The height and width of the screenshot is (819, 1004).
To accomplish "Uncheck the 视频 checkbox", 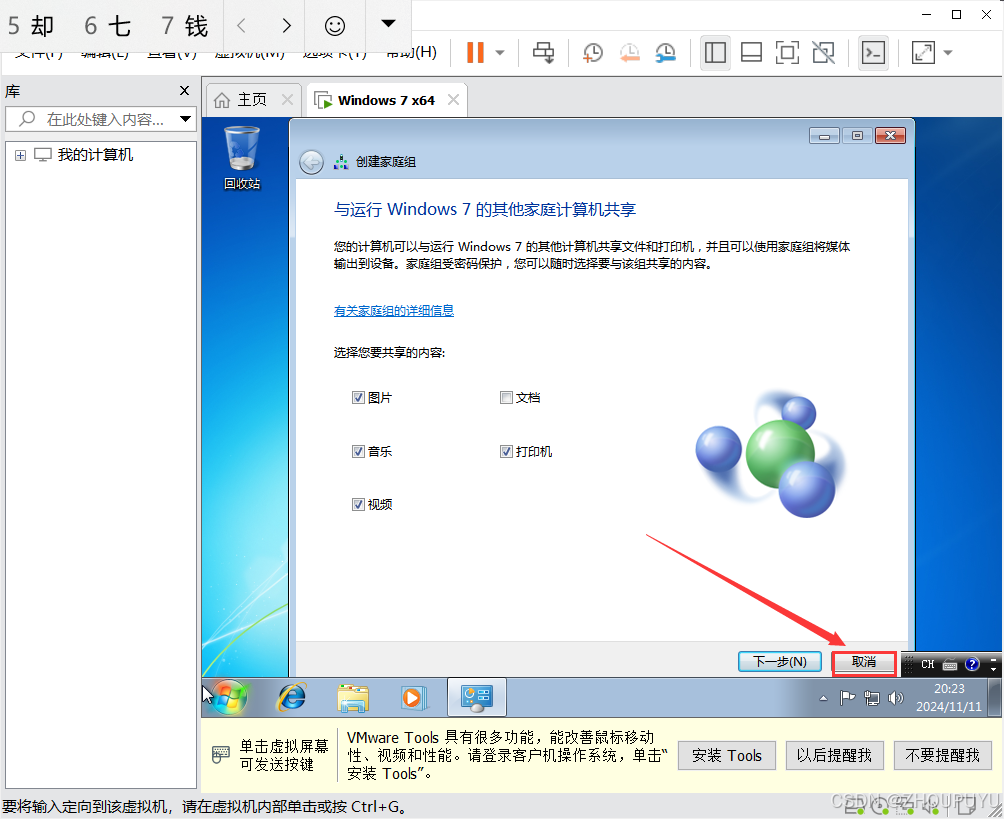I will 359,505.
